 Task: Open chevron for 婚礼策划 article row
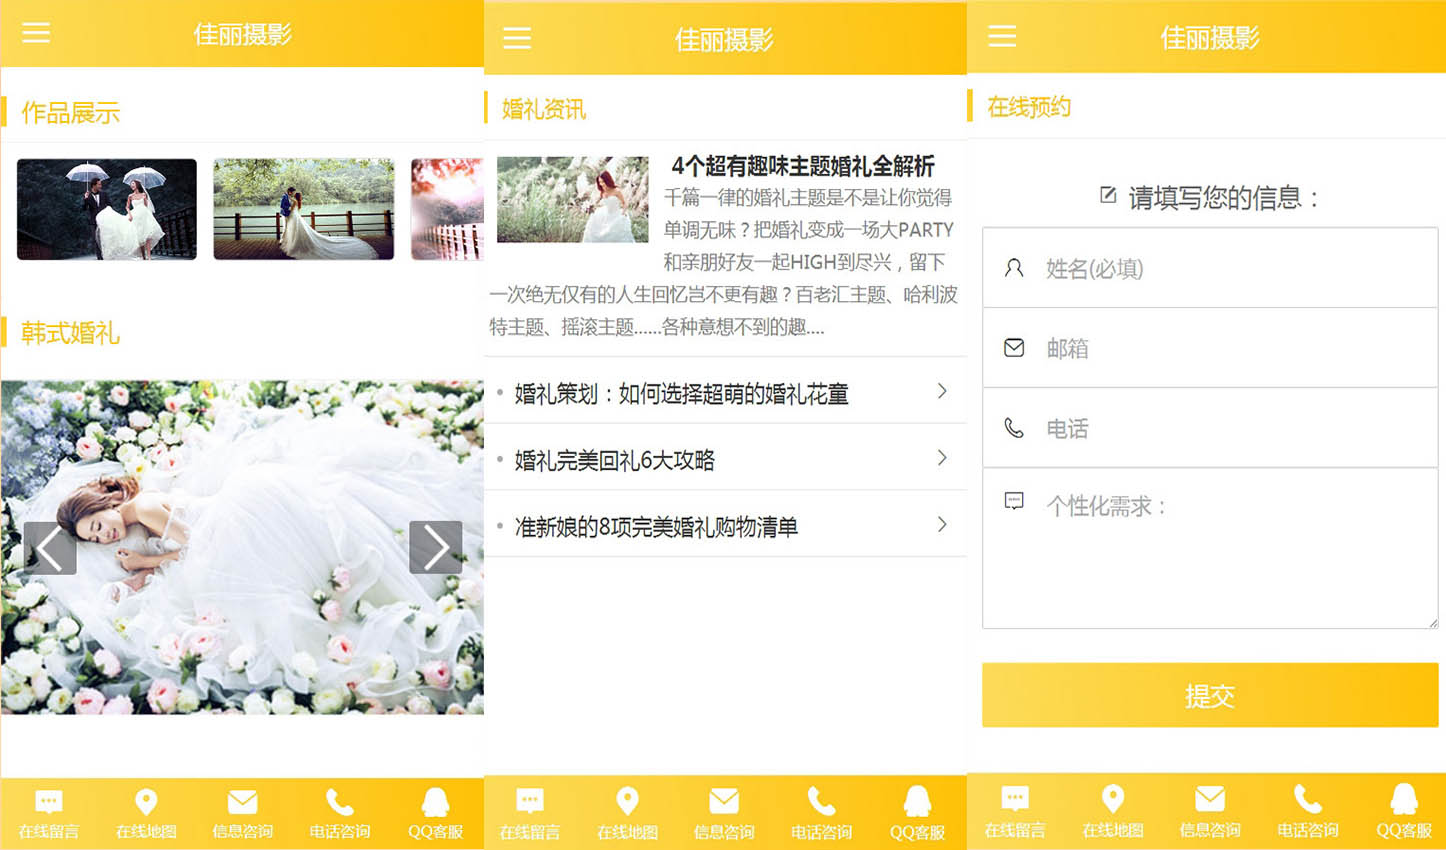(942, 391)
